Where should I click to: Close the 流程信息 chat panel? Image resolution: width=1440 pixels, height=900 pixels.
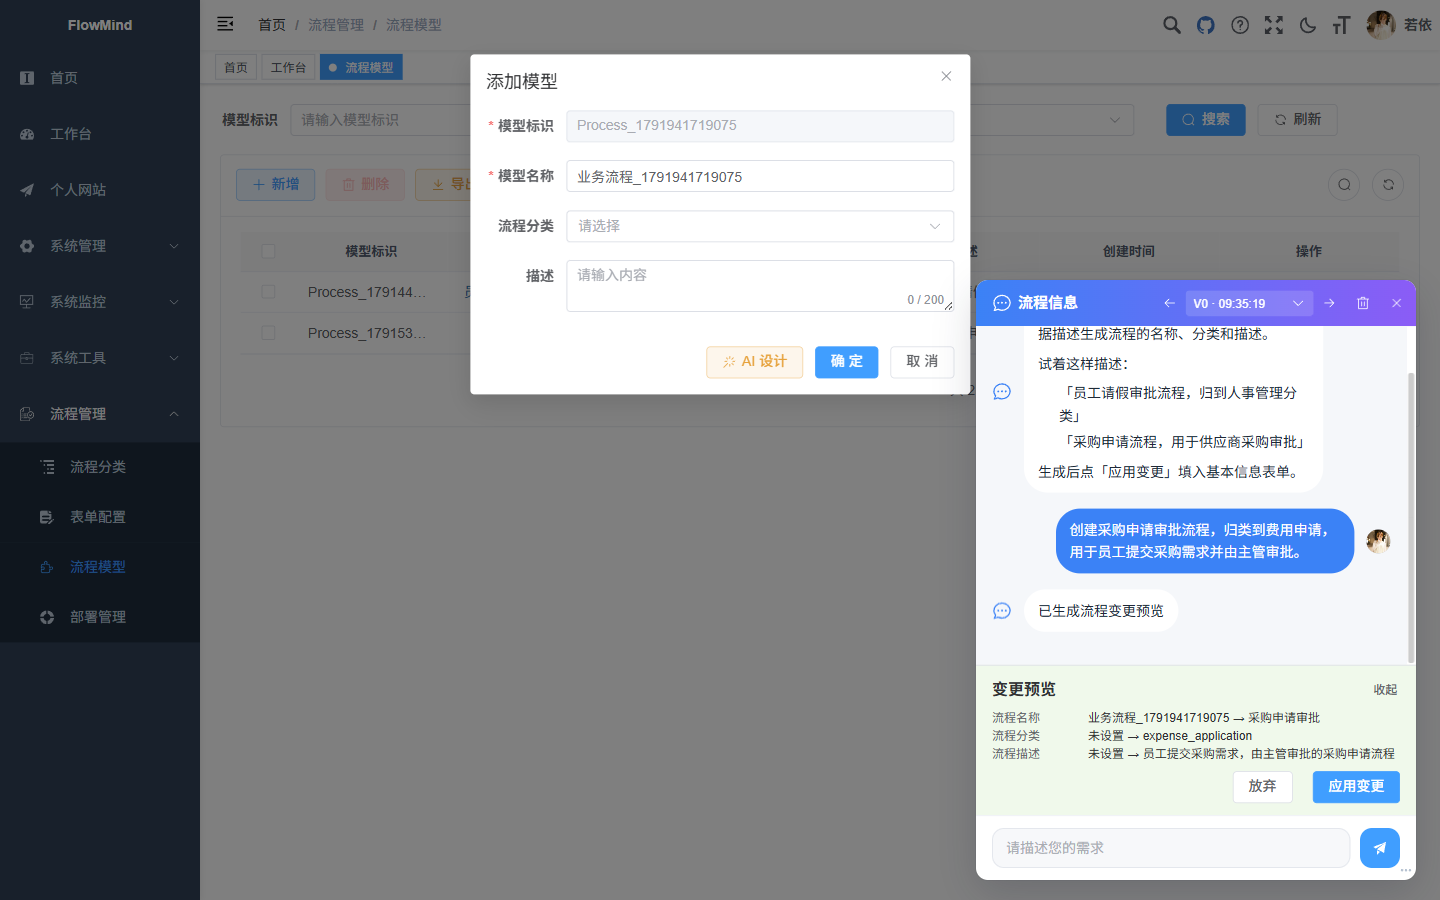point(1396,303)
